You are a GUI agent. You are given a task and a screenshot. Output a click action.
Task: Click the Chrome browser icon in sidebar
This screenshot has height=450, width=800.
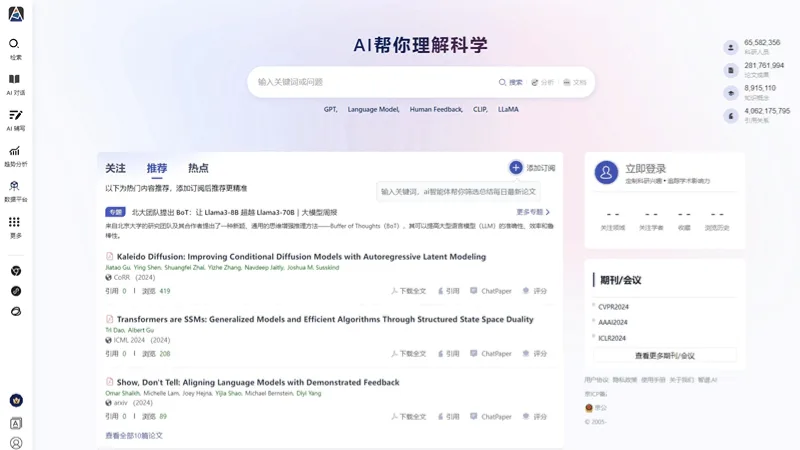[x=16, y=271]
